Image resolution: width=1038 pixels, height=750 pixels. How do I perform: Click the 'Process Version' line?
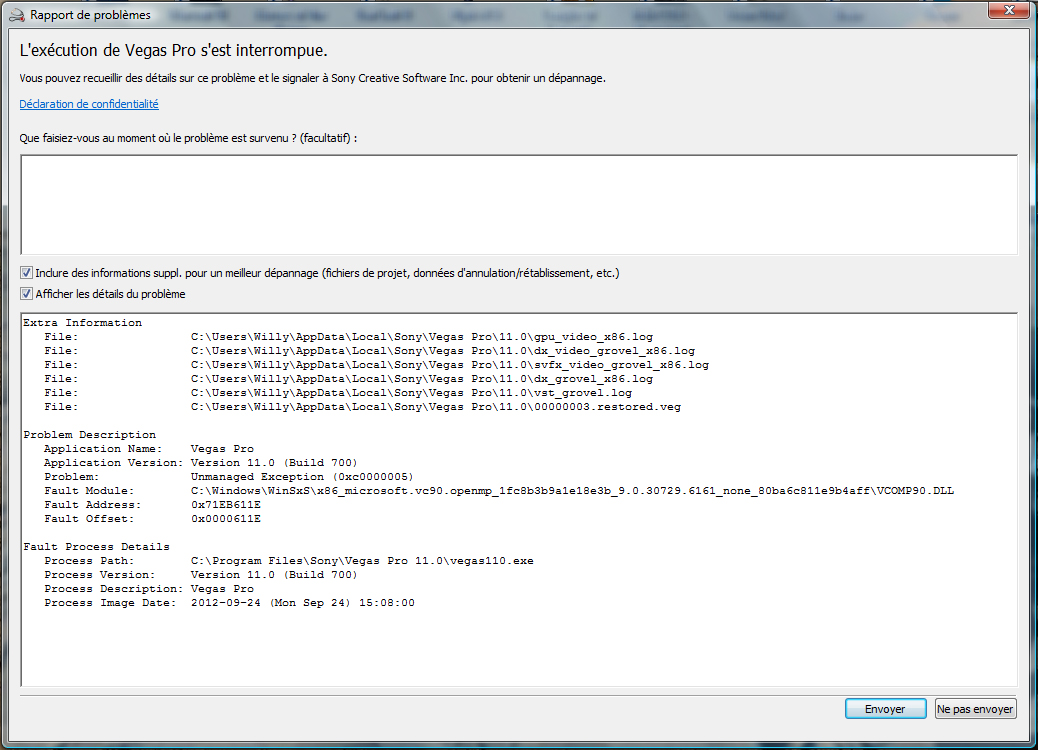pos(201,575)
